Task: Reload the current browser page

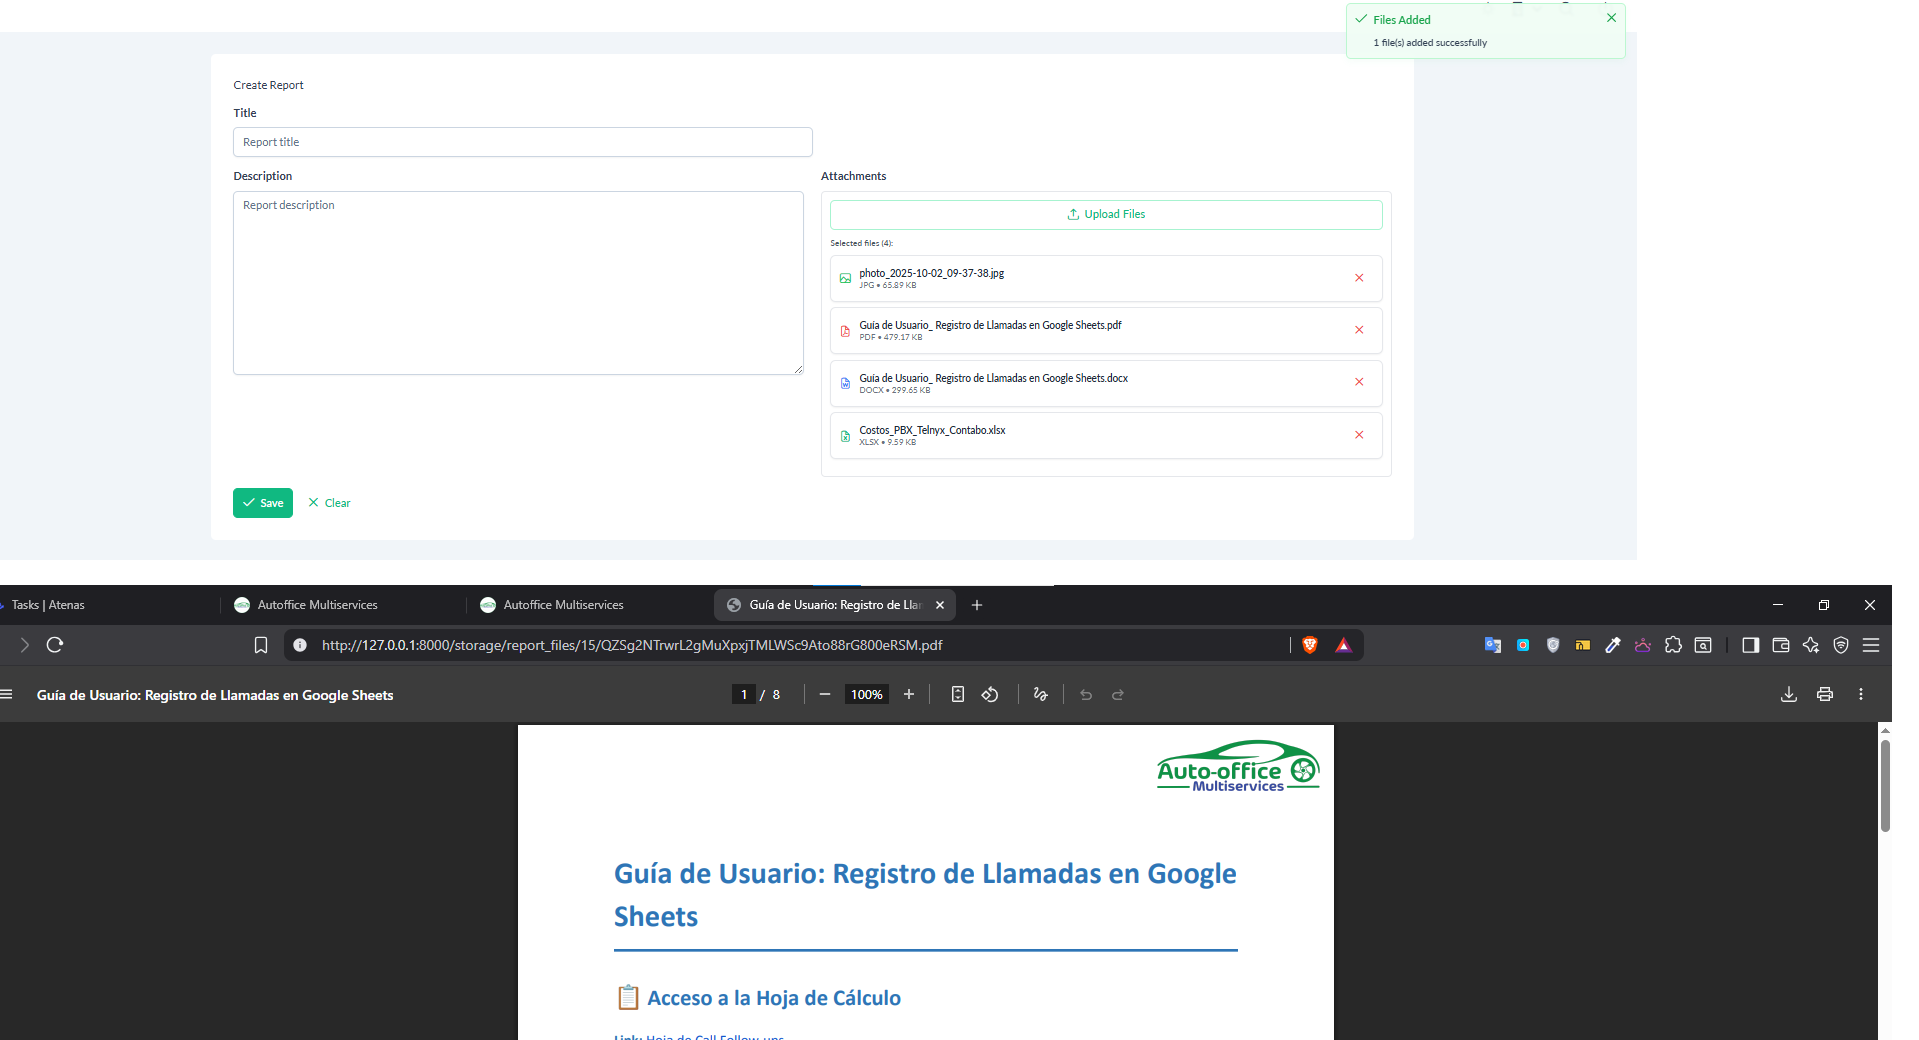Action: (x=55, y=645)
